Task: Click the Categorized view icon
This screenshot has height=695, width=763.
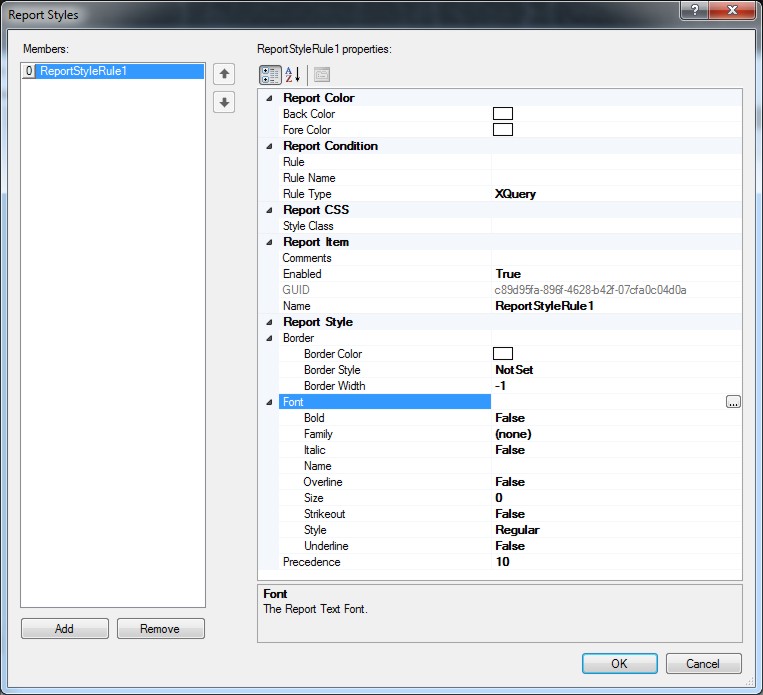Action: tap(270, 75)
